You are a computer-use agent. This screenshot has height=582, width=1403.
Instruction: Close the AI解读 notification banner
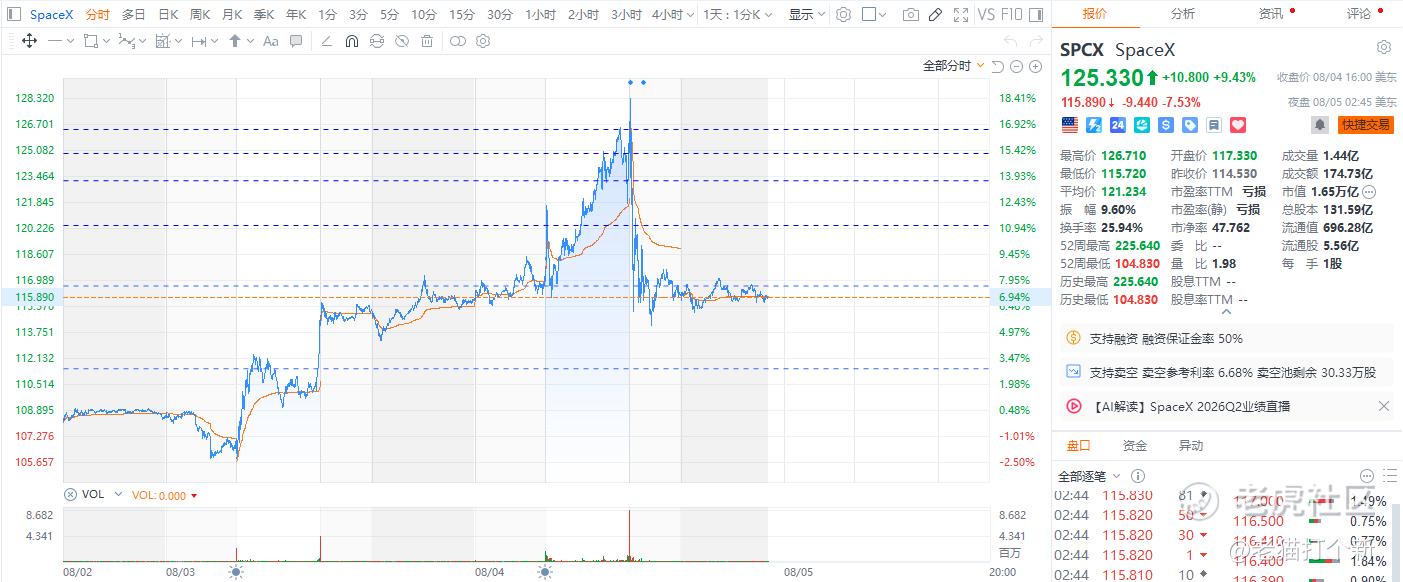point(1384,406)
